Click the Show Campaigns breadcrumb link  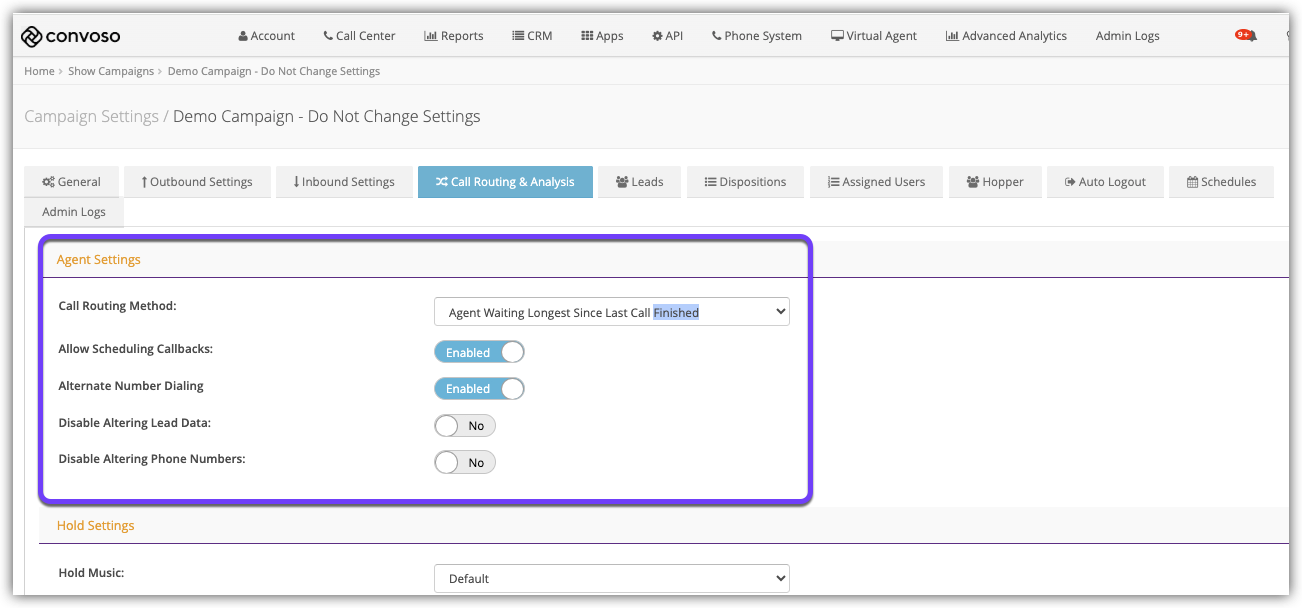(111, 71)
